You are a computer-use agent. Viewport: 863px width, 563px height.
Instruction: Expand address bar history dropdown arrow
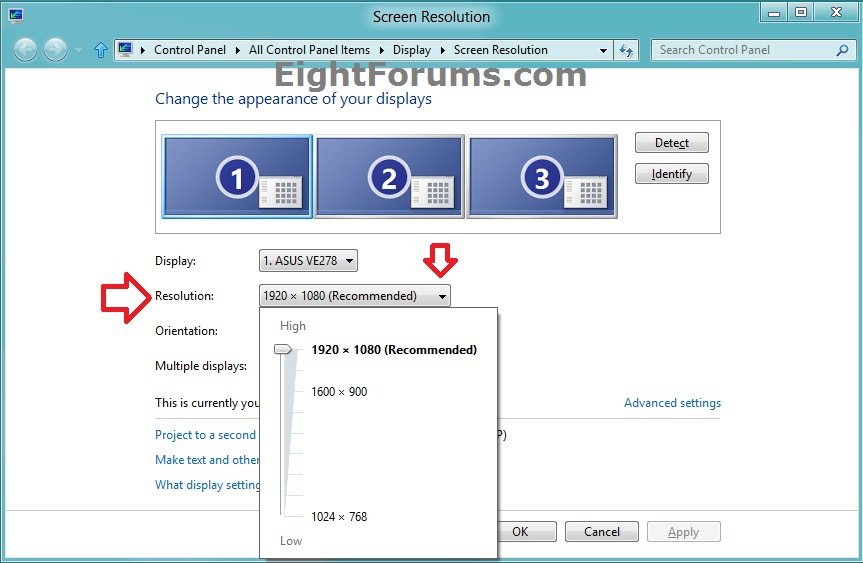(x=603, y=50)
